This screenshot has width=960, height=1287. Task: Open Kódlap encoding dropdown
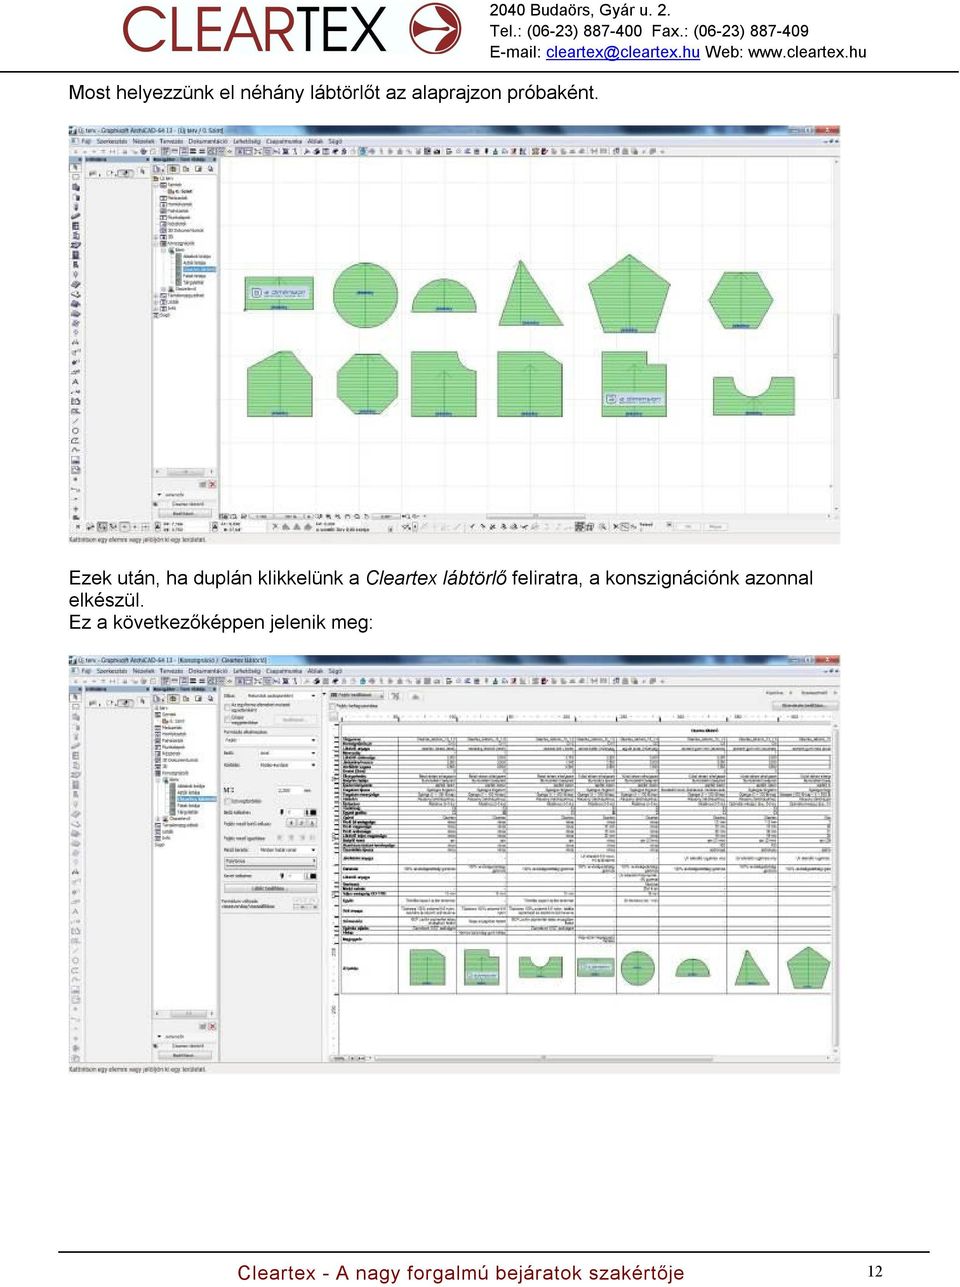tap(288, 765)
